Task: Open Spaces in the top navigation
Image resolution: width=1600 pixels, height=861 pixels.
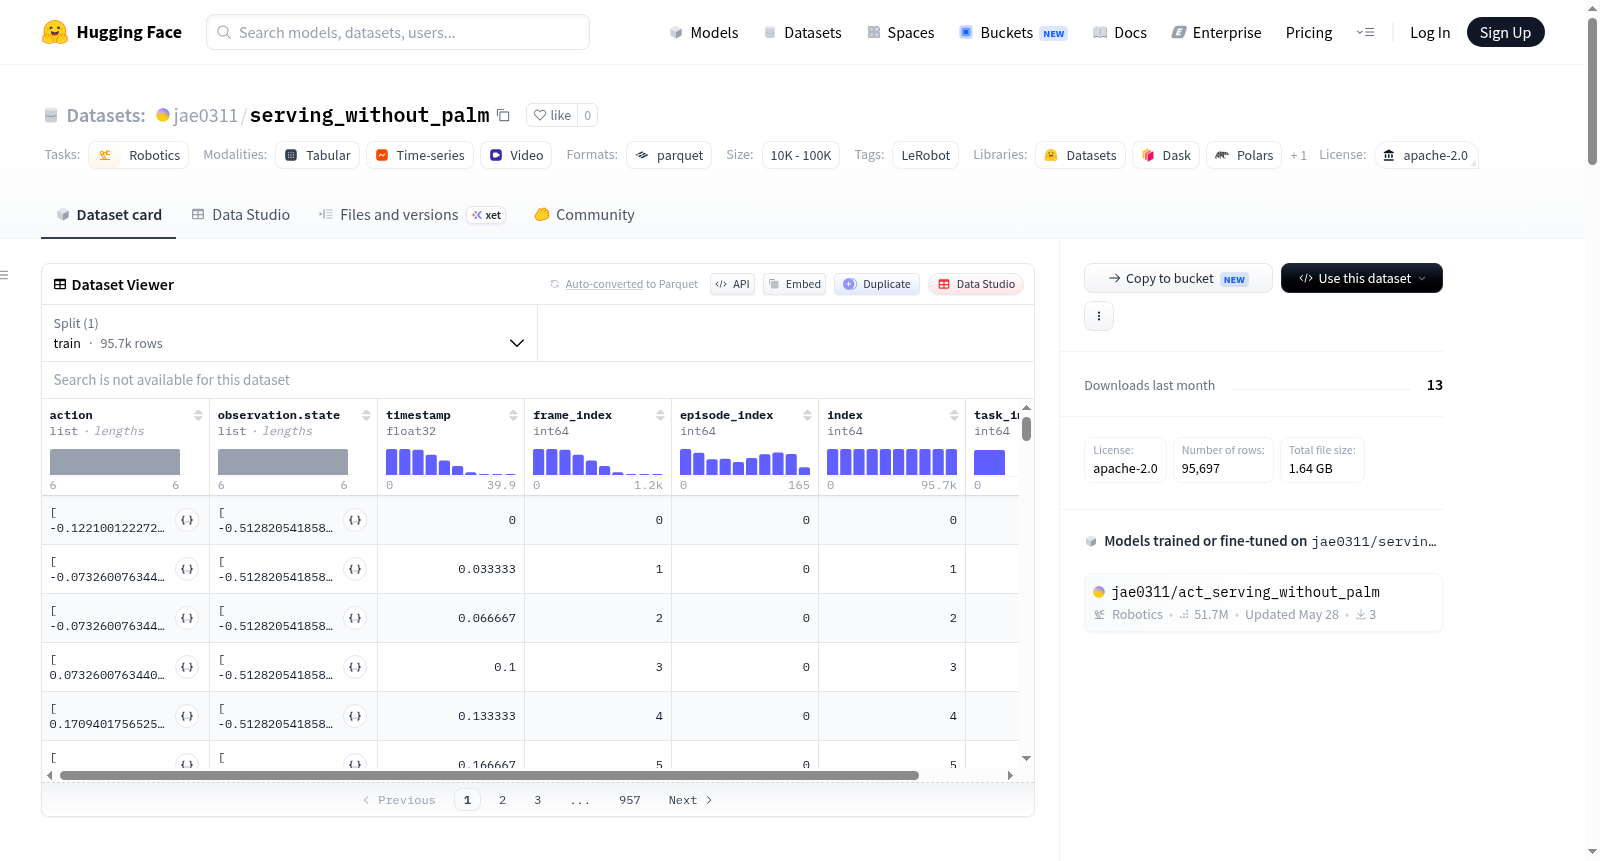Action: pos(901,32)
